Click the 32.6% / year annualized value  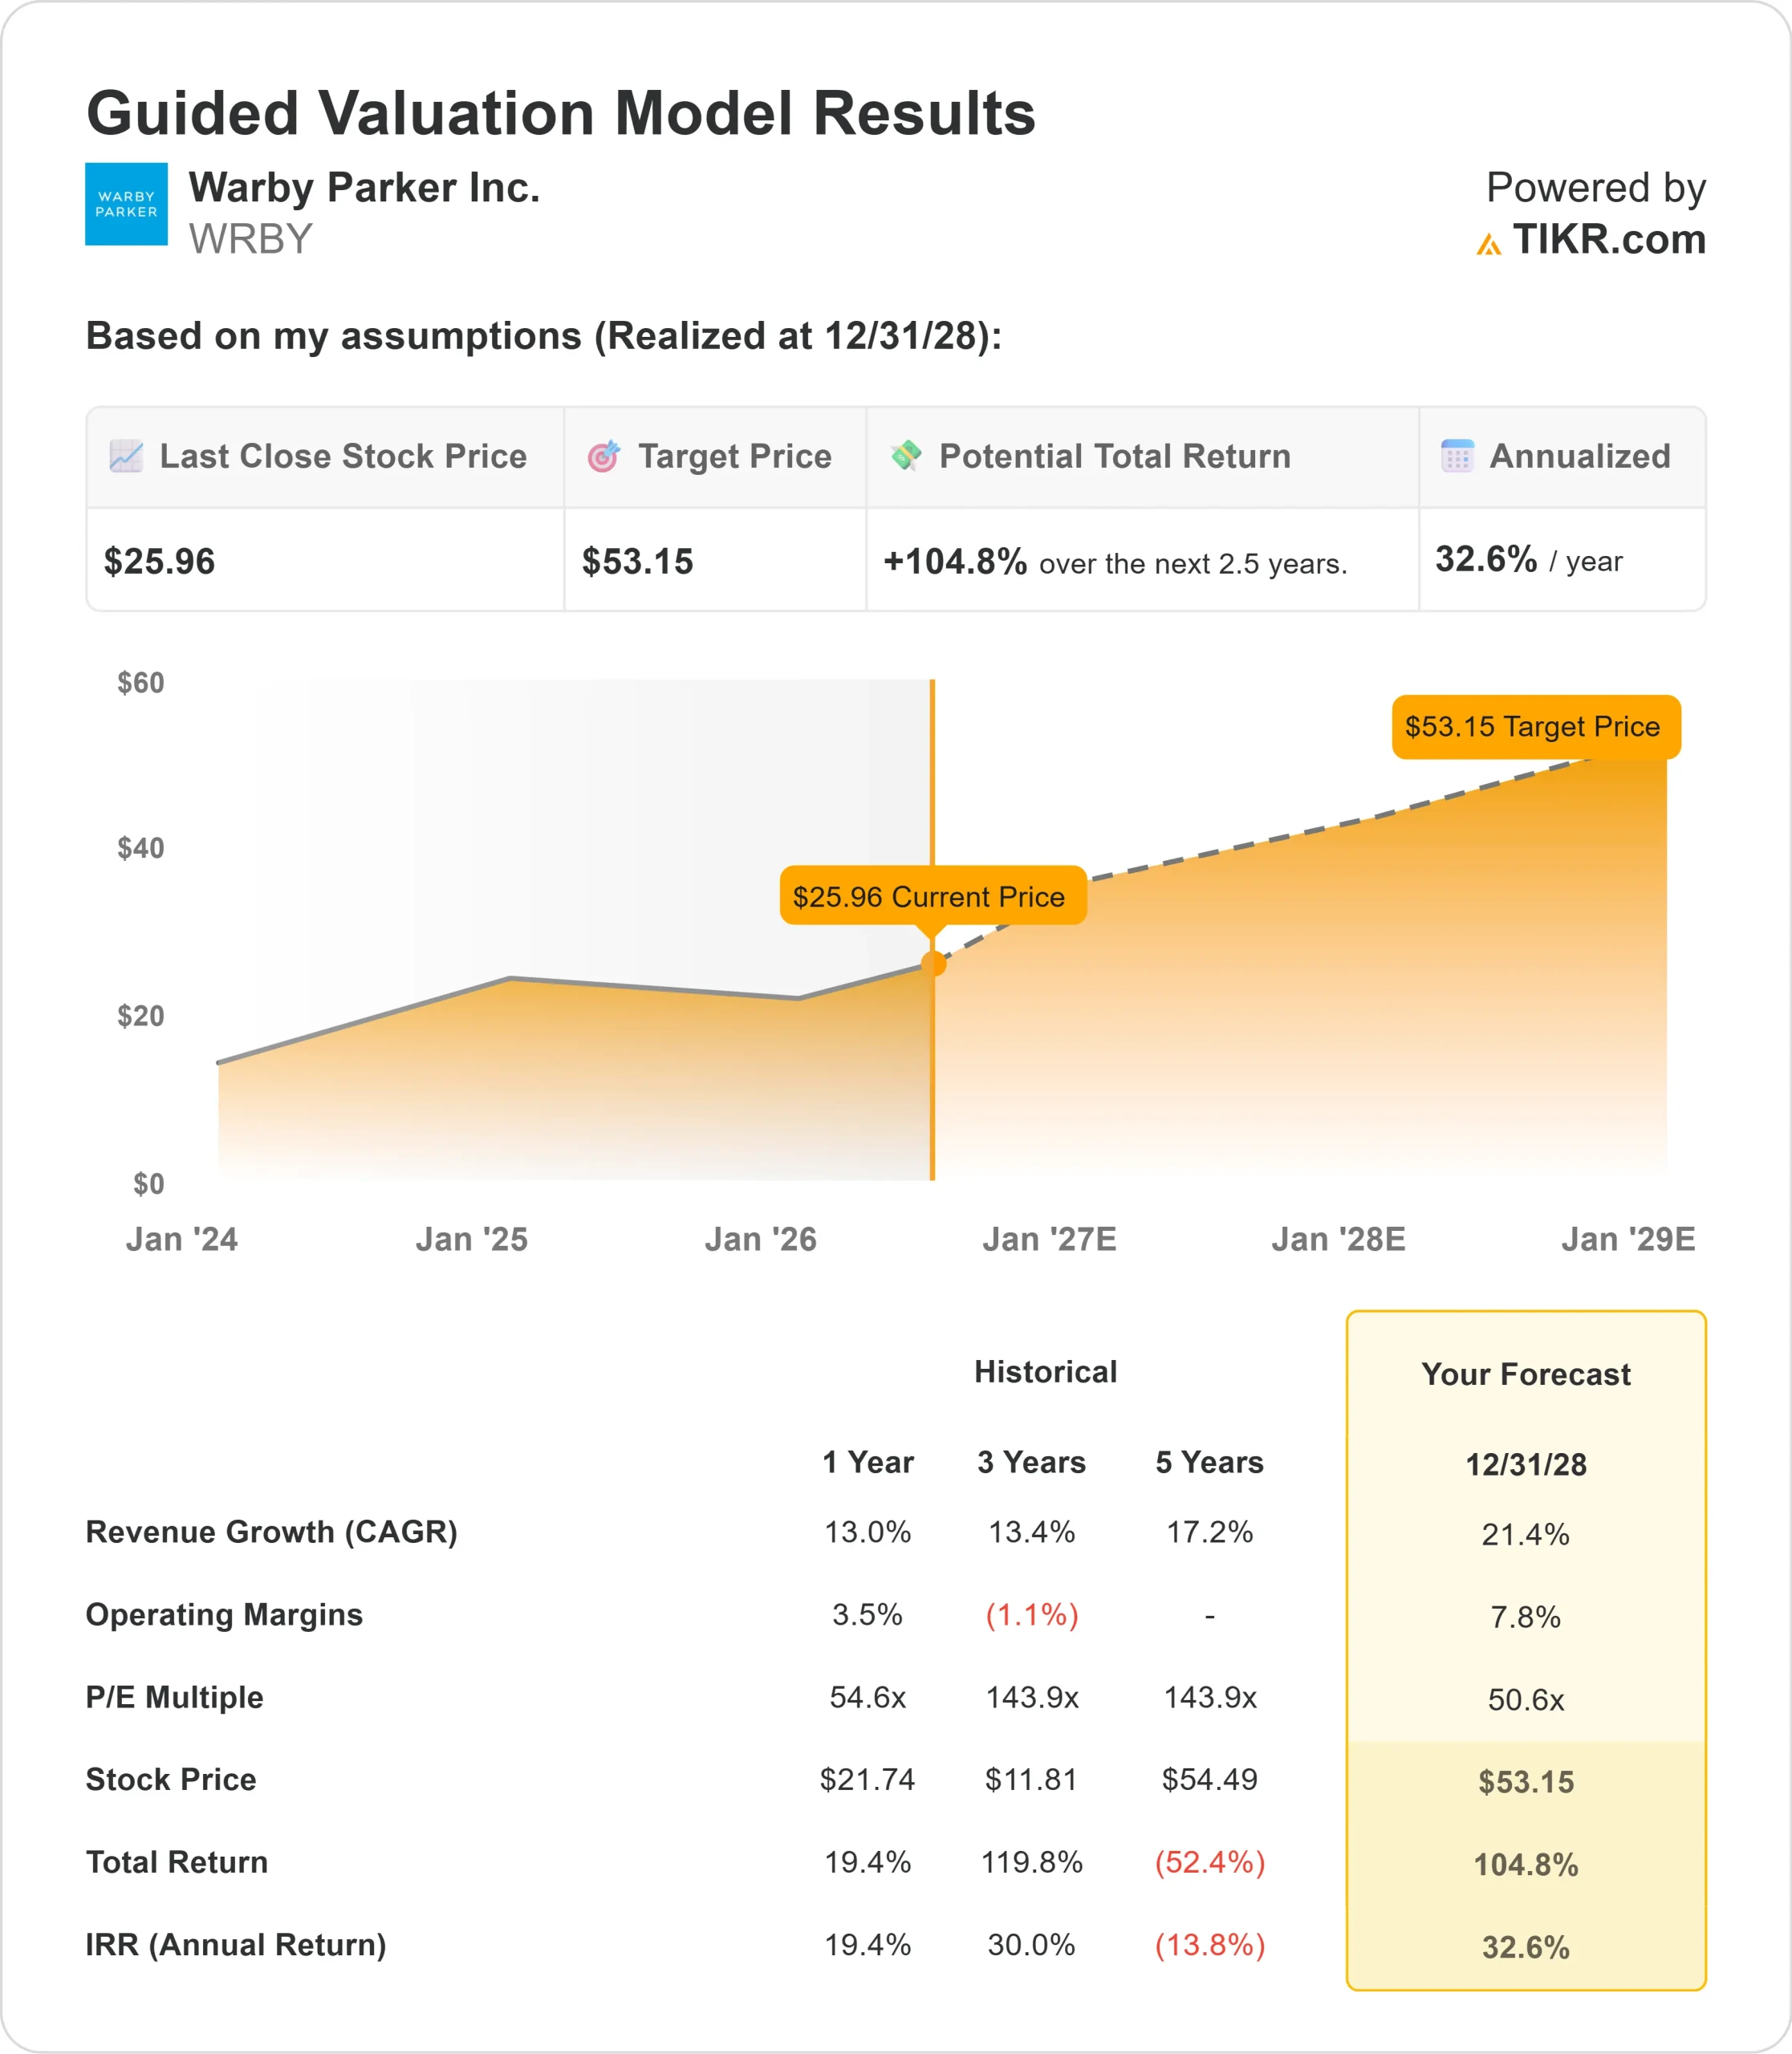(1529, 560)
